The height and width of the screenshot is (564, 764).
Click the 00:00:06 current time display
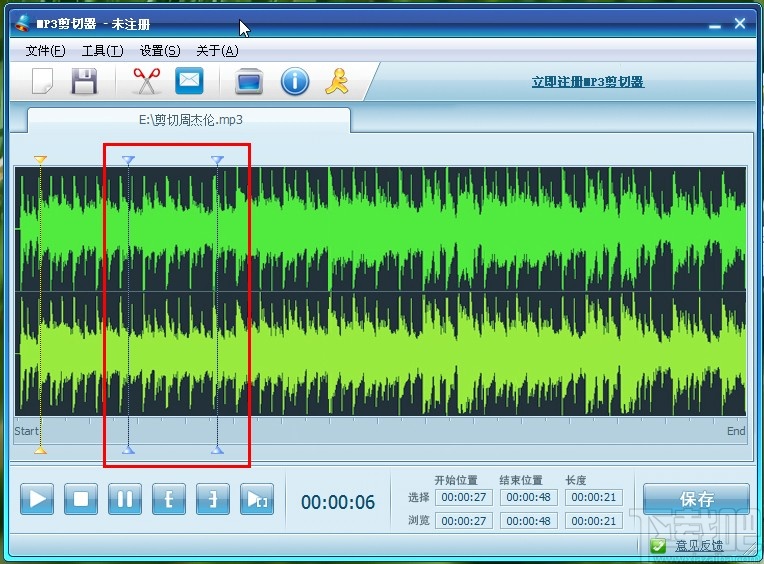(338, 502)
